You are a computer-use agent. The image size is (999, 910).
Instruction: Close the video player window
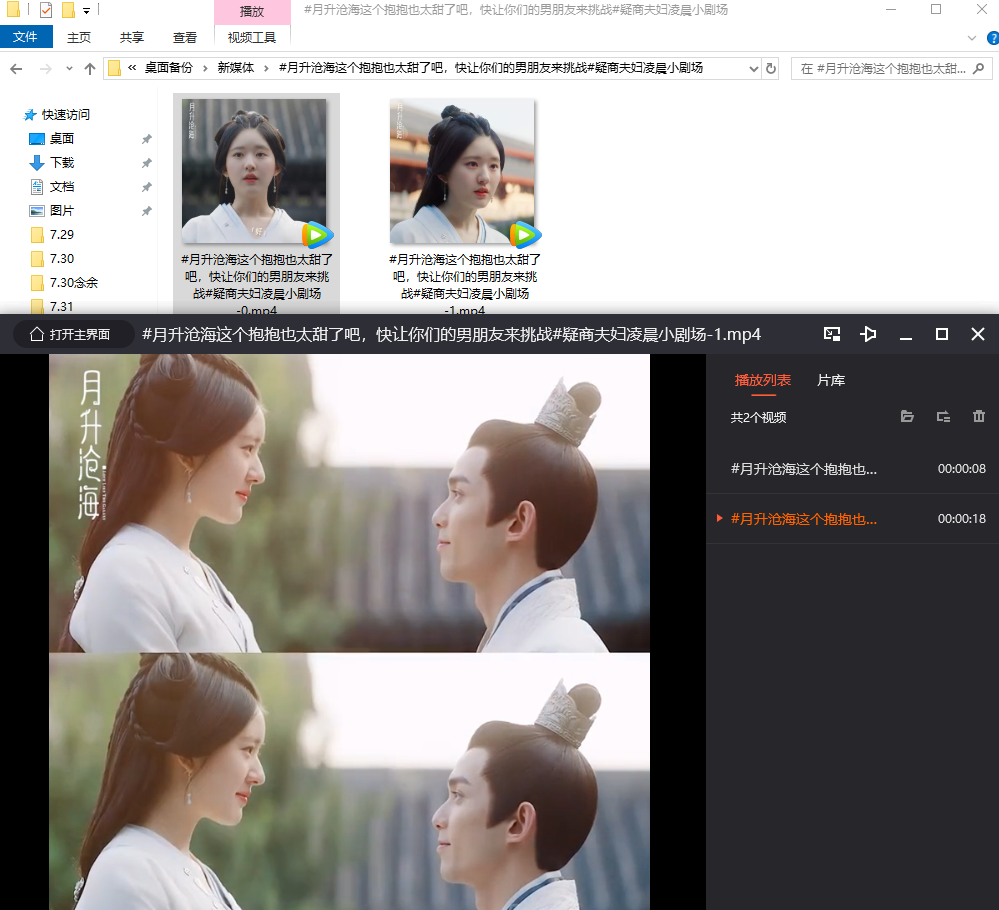[x=978, y=334]
